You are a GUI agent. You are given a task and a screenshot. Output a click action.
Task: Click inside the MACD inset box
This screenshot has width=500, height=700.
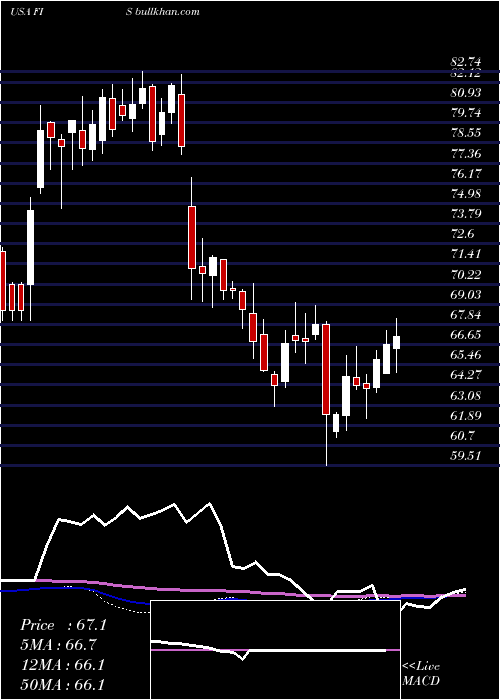pos(275,650)
